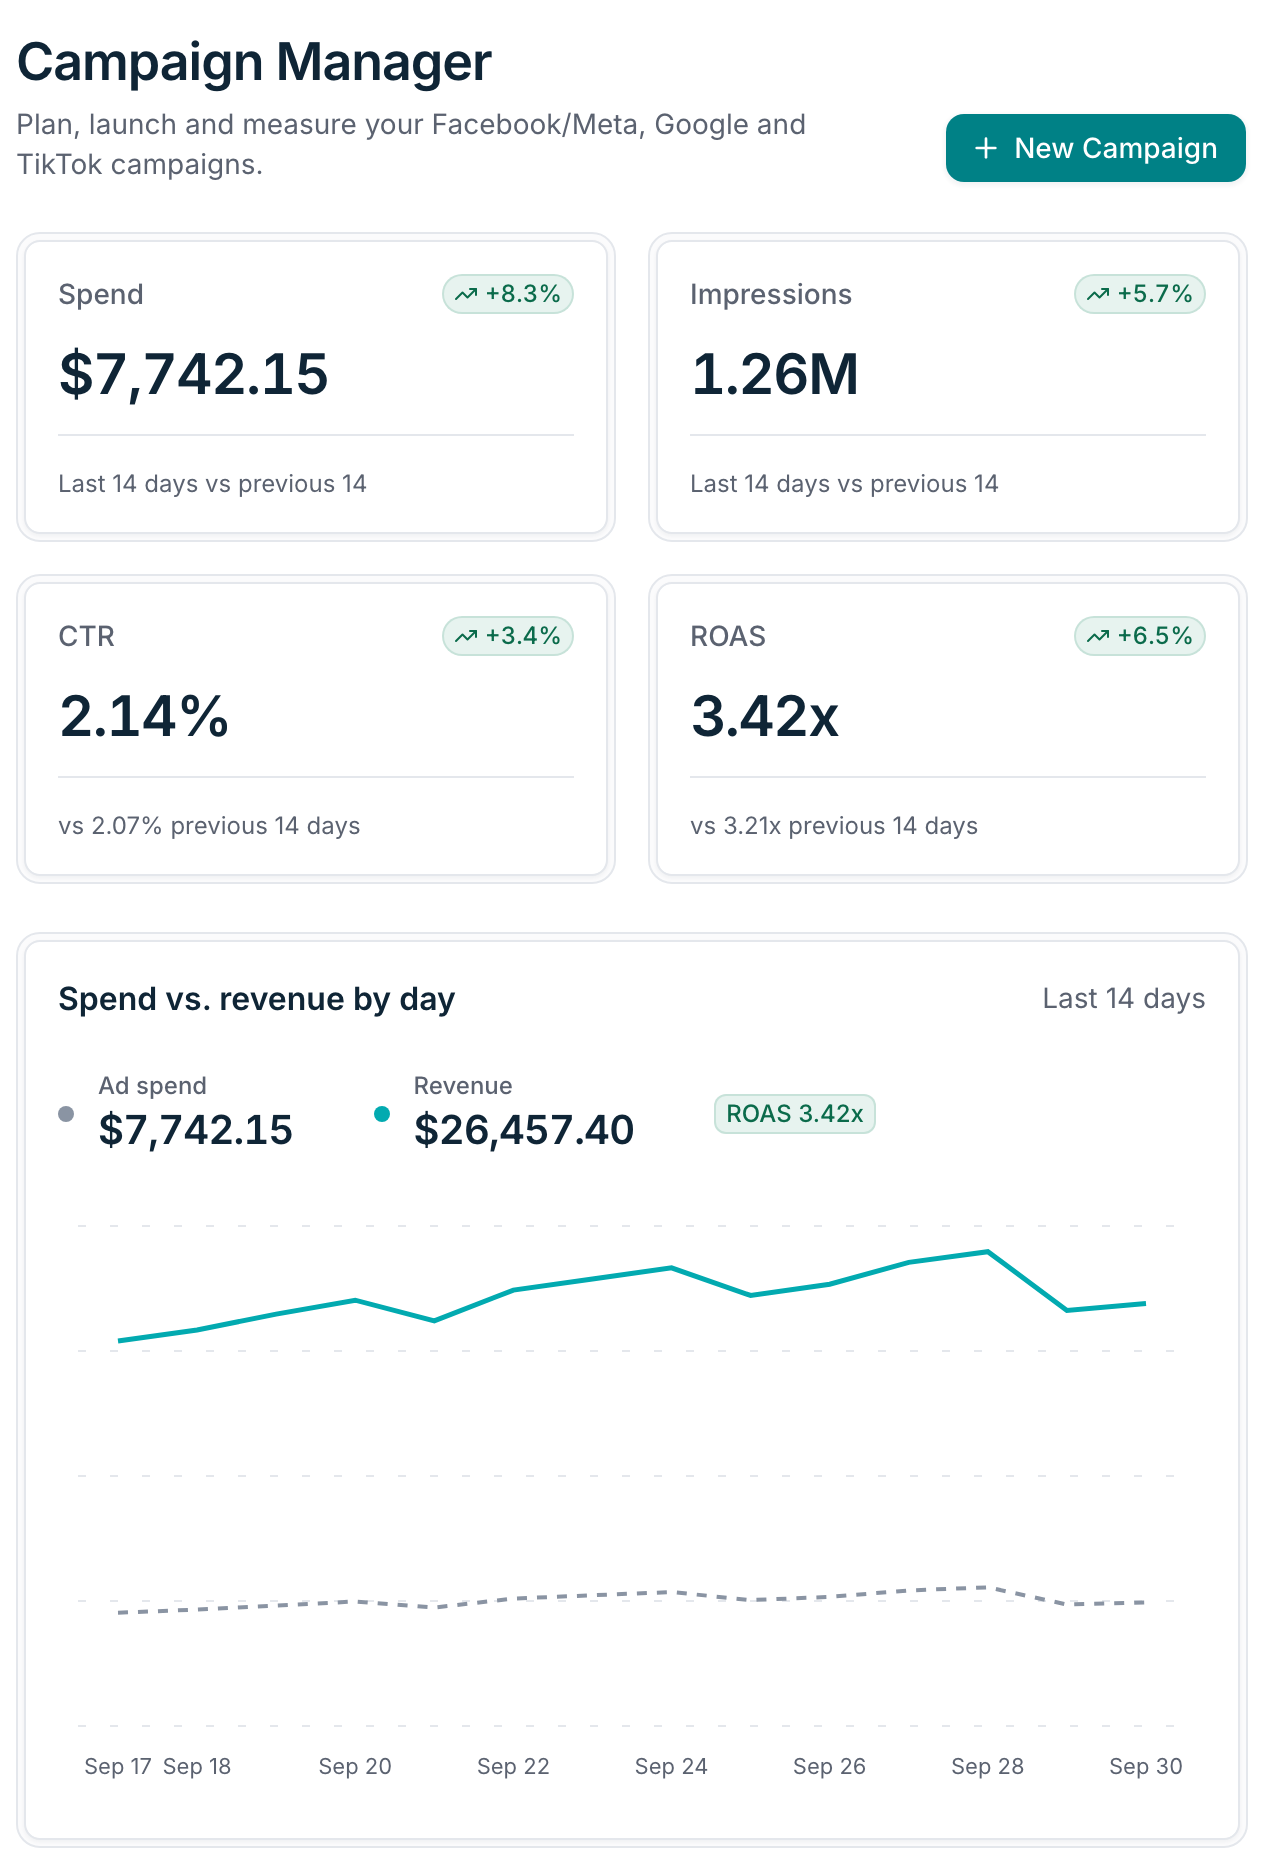Click the Revenue legend label

[463, 1086]
